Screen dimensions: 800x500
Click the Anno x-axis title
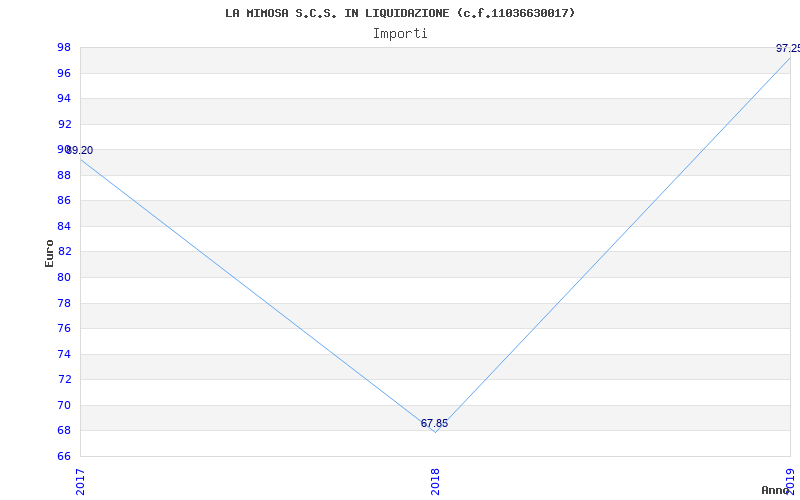775,490
